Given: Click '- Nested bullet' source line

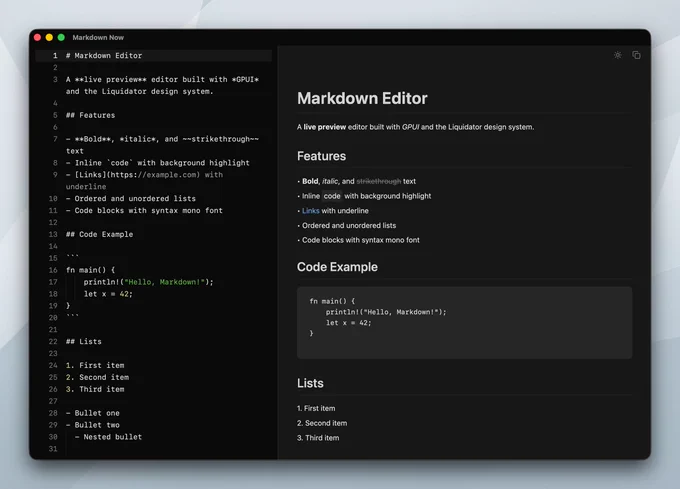Looking at the screenshot, I should tap(108, 437).
